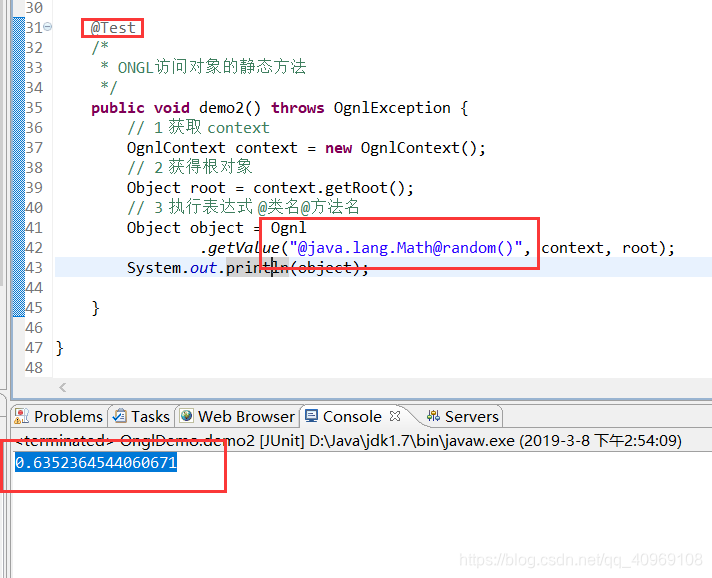Image resolution: width=712 pixels, height=578 pixels.
Task: Place cursor on "public void demo2()" declaration
Action: pyautogui.click(x=176, y=108)
